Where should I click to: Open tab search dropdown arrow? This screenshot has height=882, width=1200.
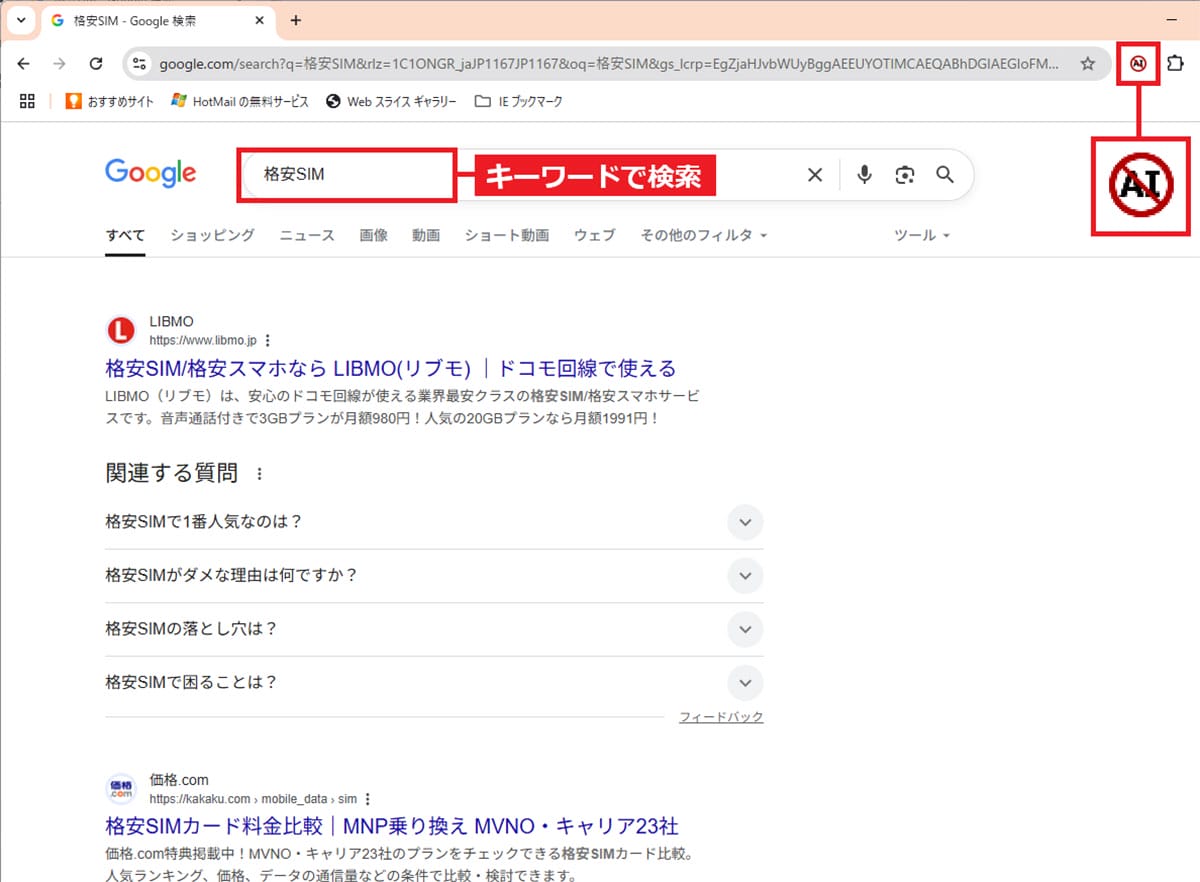pyautogui.click(x=21, y=20)
